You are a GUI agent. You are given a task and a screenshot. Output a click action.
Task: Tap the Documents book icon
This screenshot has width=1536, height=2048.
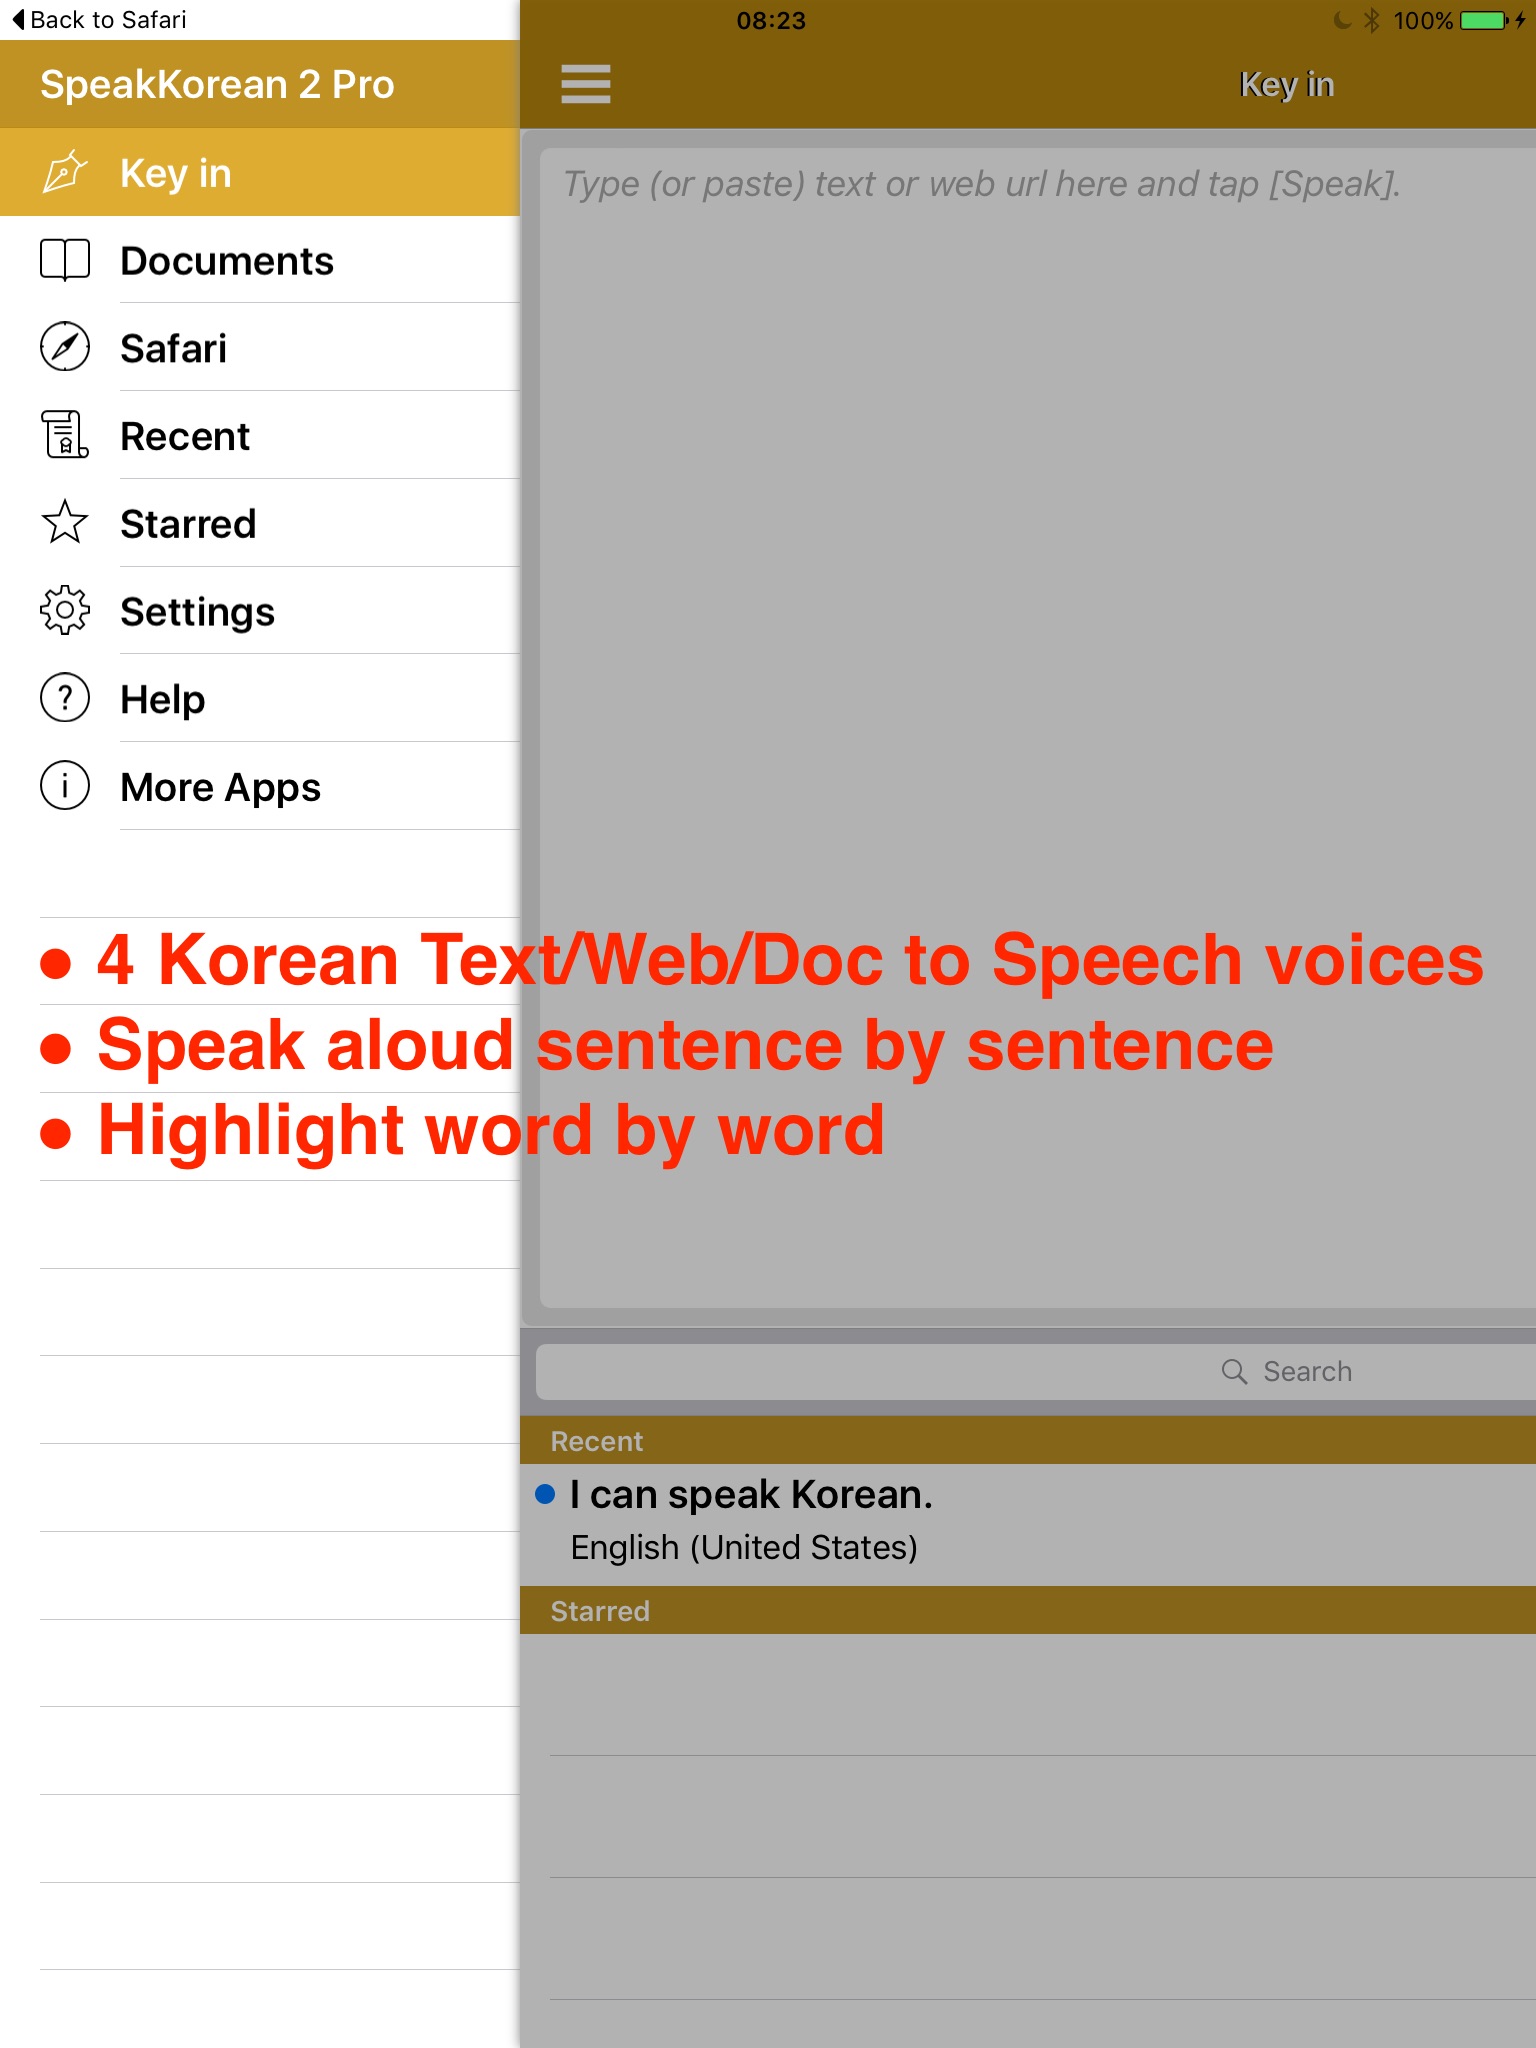65,260
